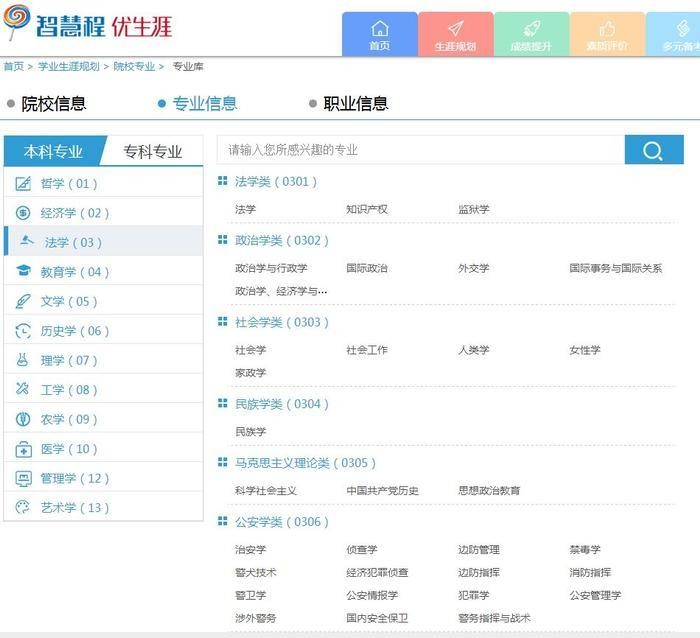Open the 公安学类 (0306) category heading
Image resolution: width=700 pixels, height=638 pixels.
pyautogui.click(x=282, y=521)
